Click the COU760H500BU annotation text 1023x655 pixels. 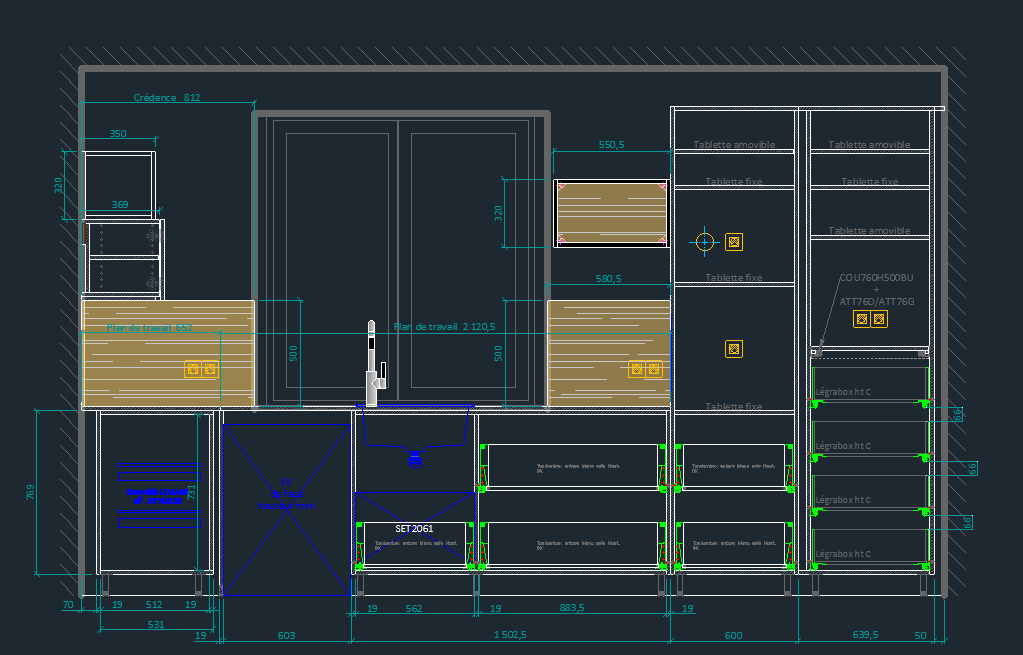pyautogui.click(x=876, y=277)
